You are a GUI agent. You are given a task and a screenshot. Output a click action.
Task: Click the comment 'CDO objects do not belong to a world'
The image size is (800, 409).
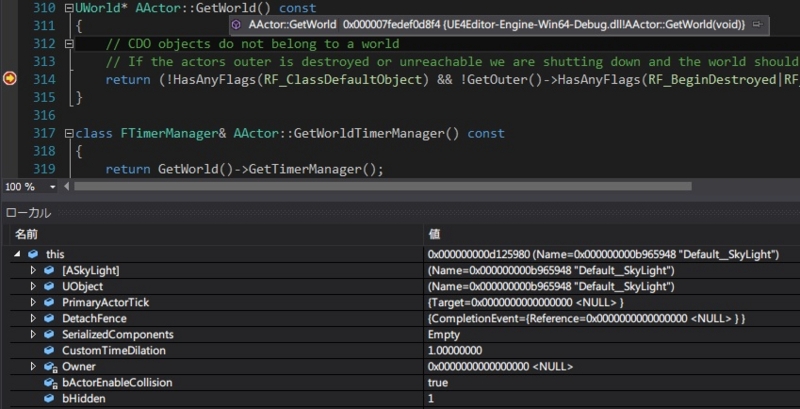pos(263,44)
